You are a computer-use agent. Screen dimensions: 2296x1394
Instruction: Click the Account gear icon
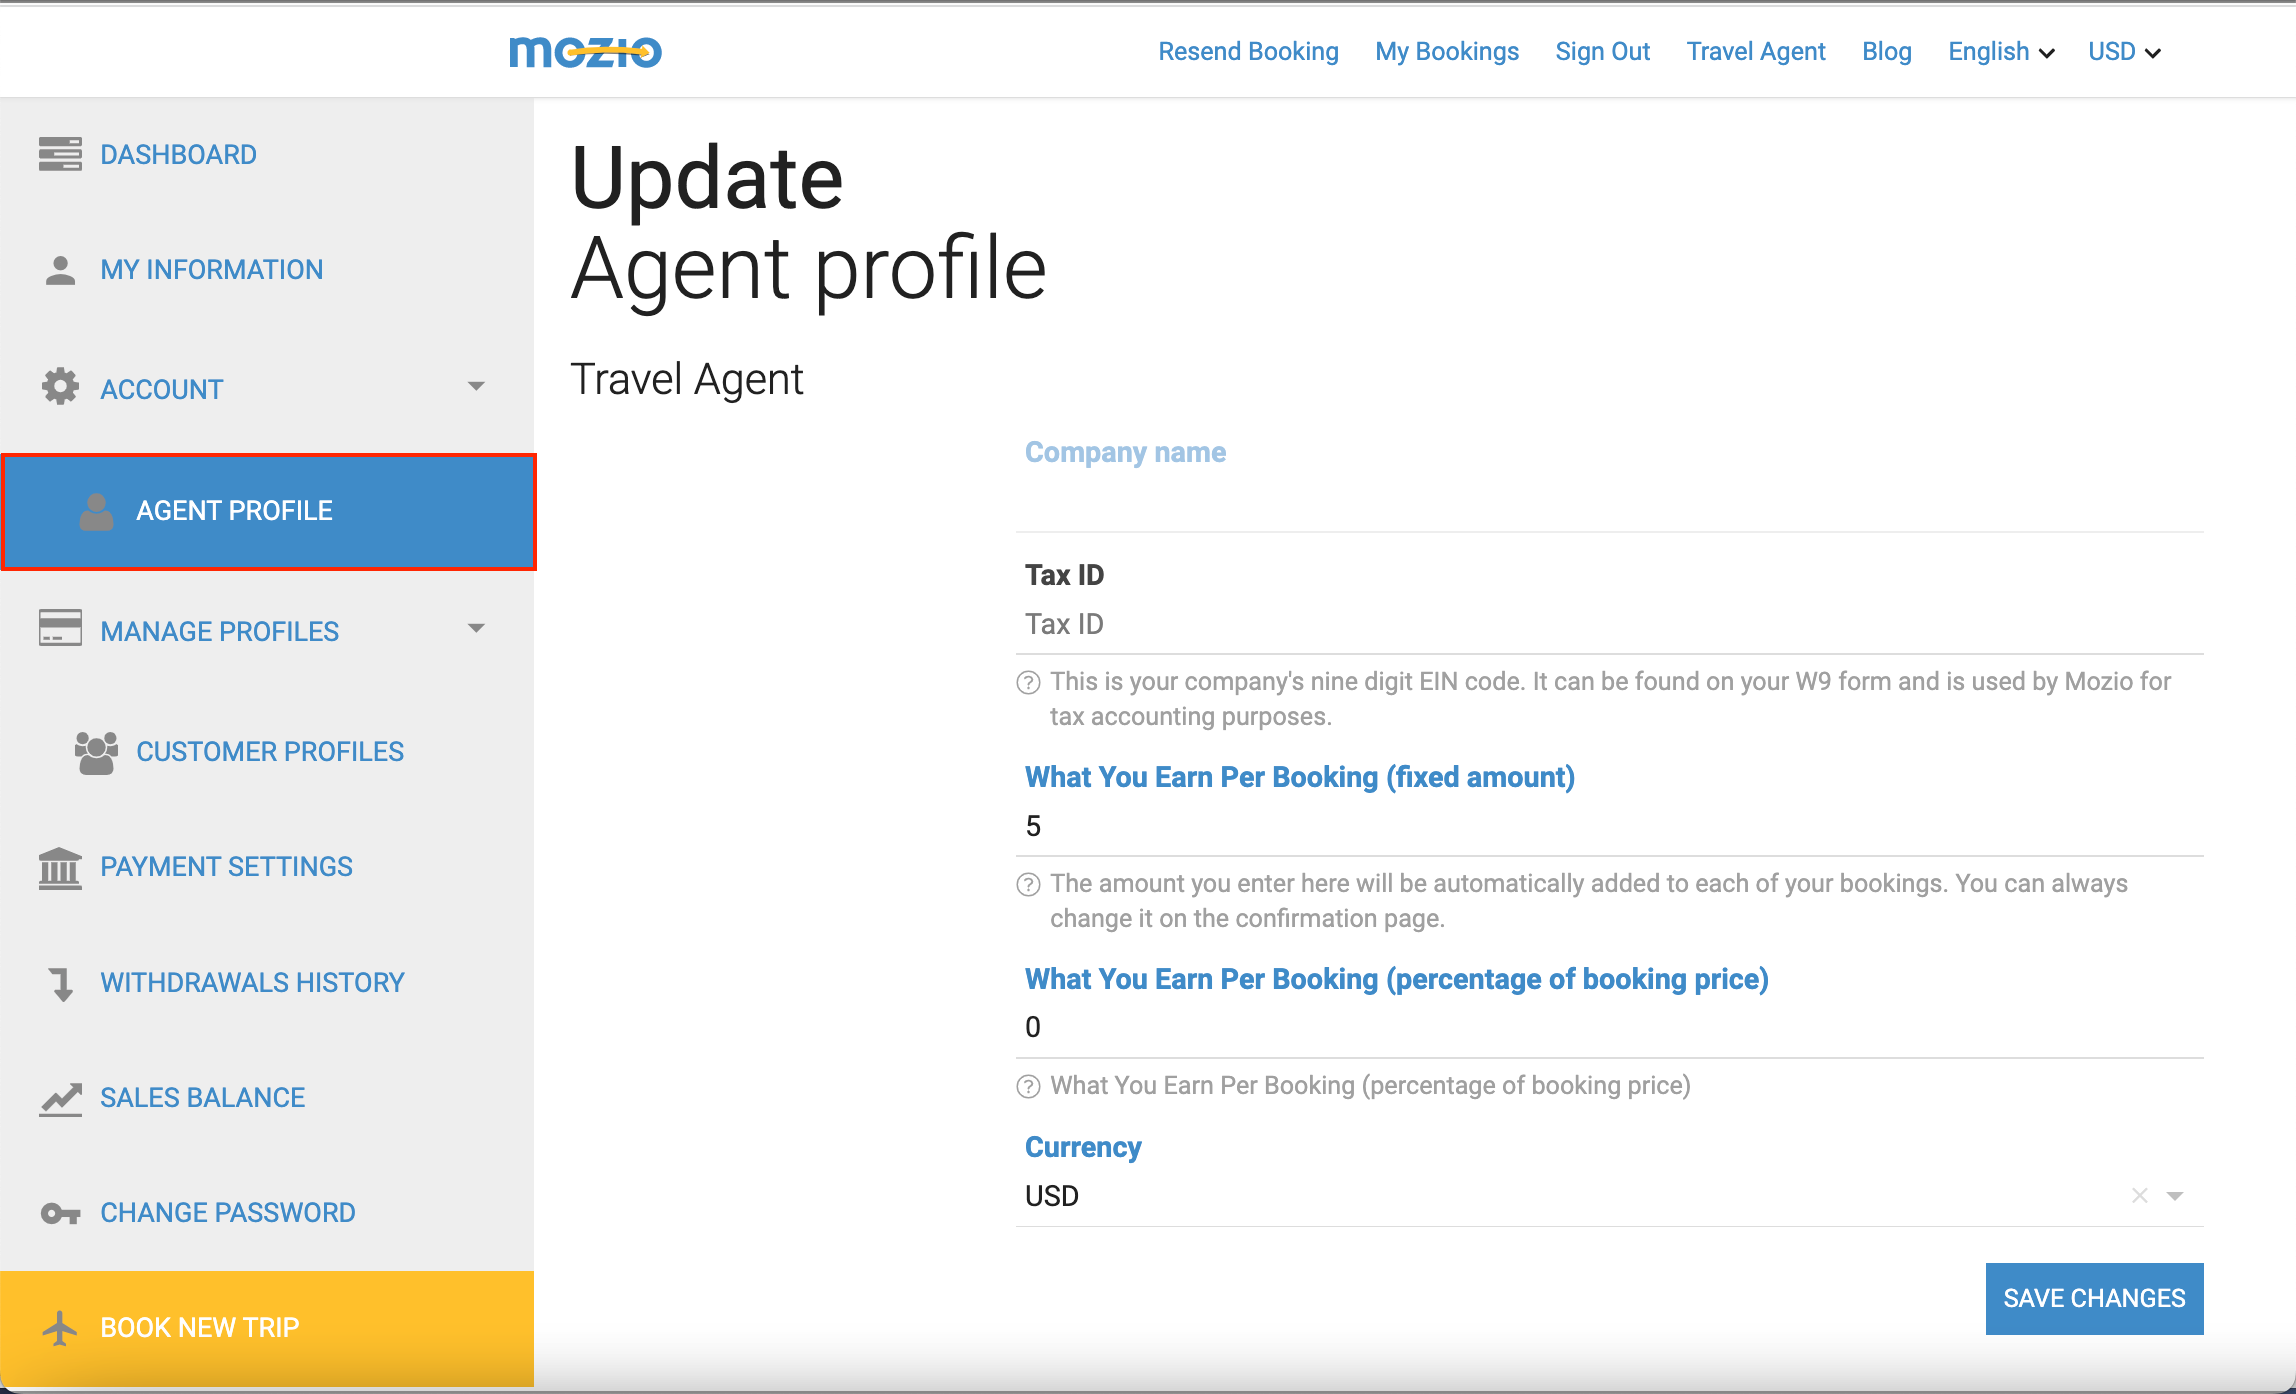coord(59,388)
